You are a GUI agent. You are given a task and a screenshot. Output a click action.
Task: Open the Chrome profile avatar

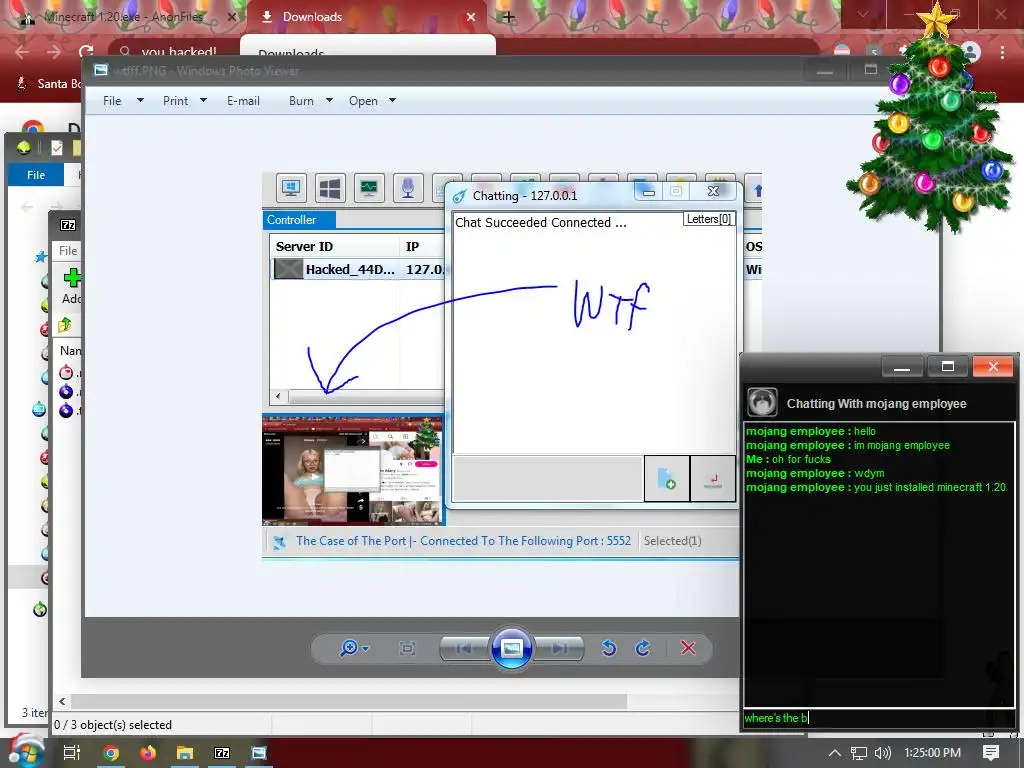point(970,52)
